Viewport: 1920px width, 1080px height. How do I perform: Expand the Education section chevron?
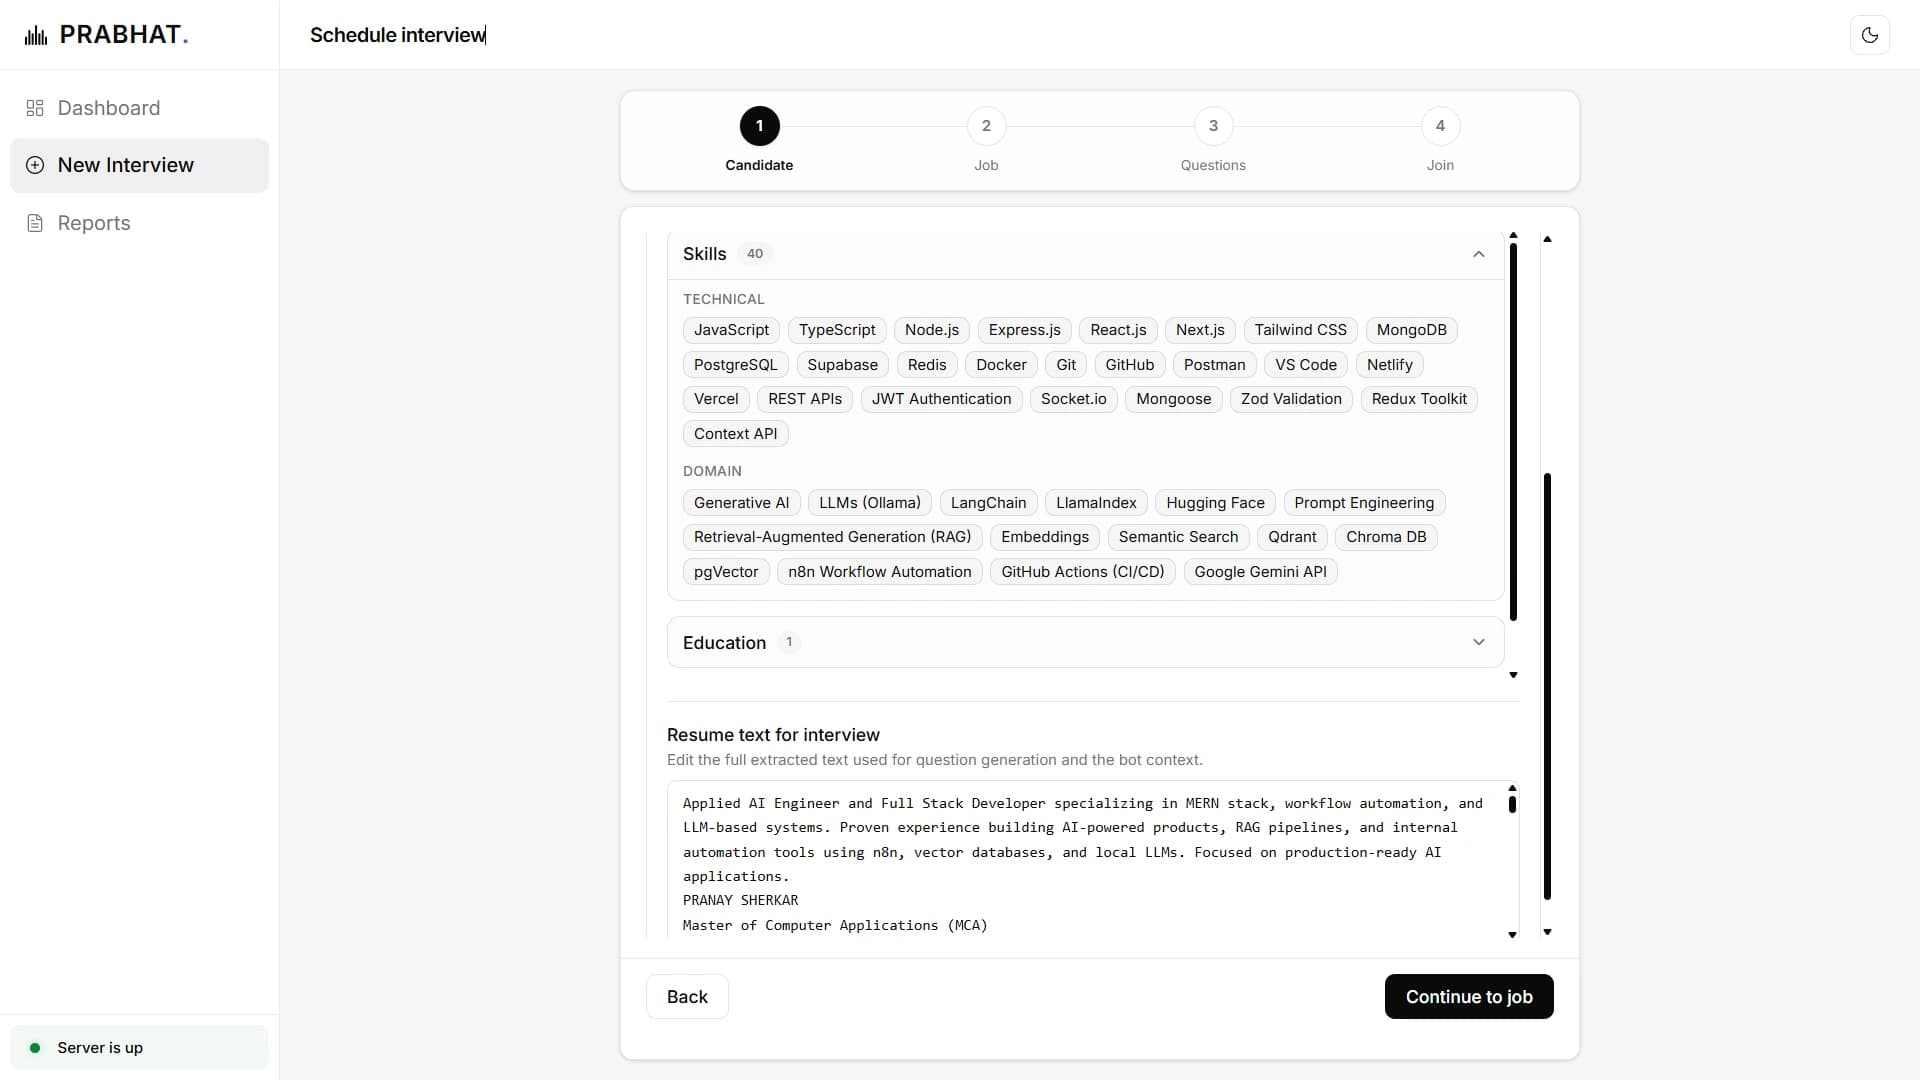1478,642
